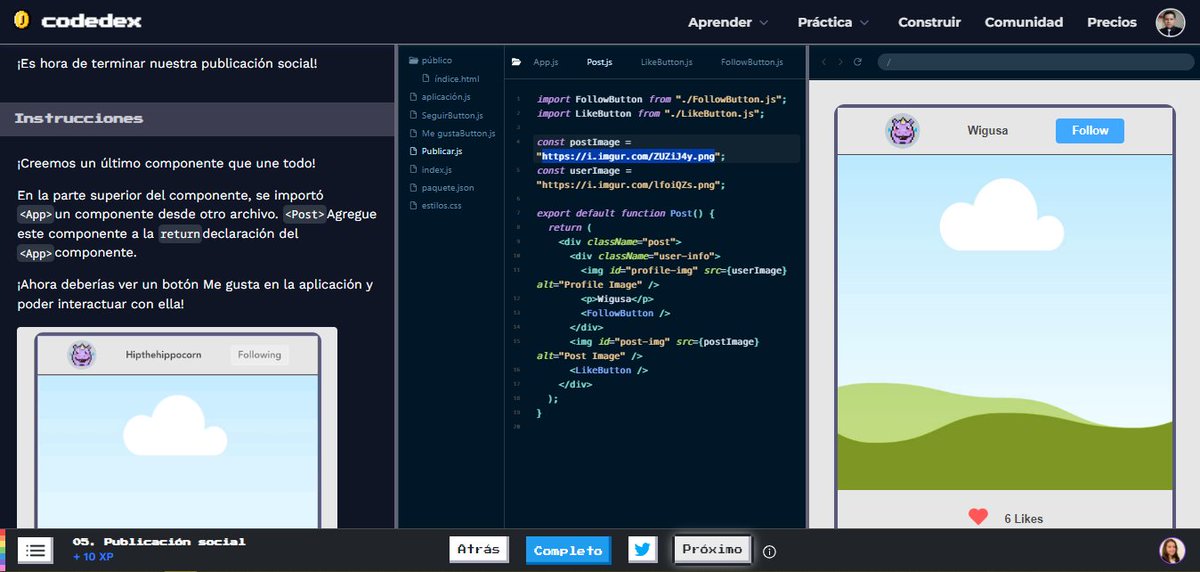Image resolution: width=1200 pixels, height=572 pixels.
Task: Share on Twitter with the bird icon
Action: [643, 549]
